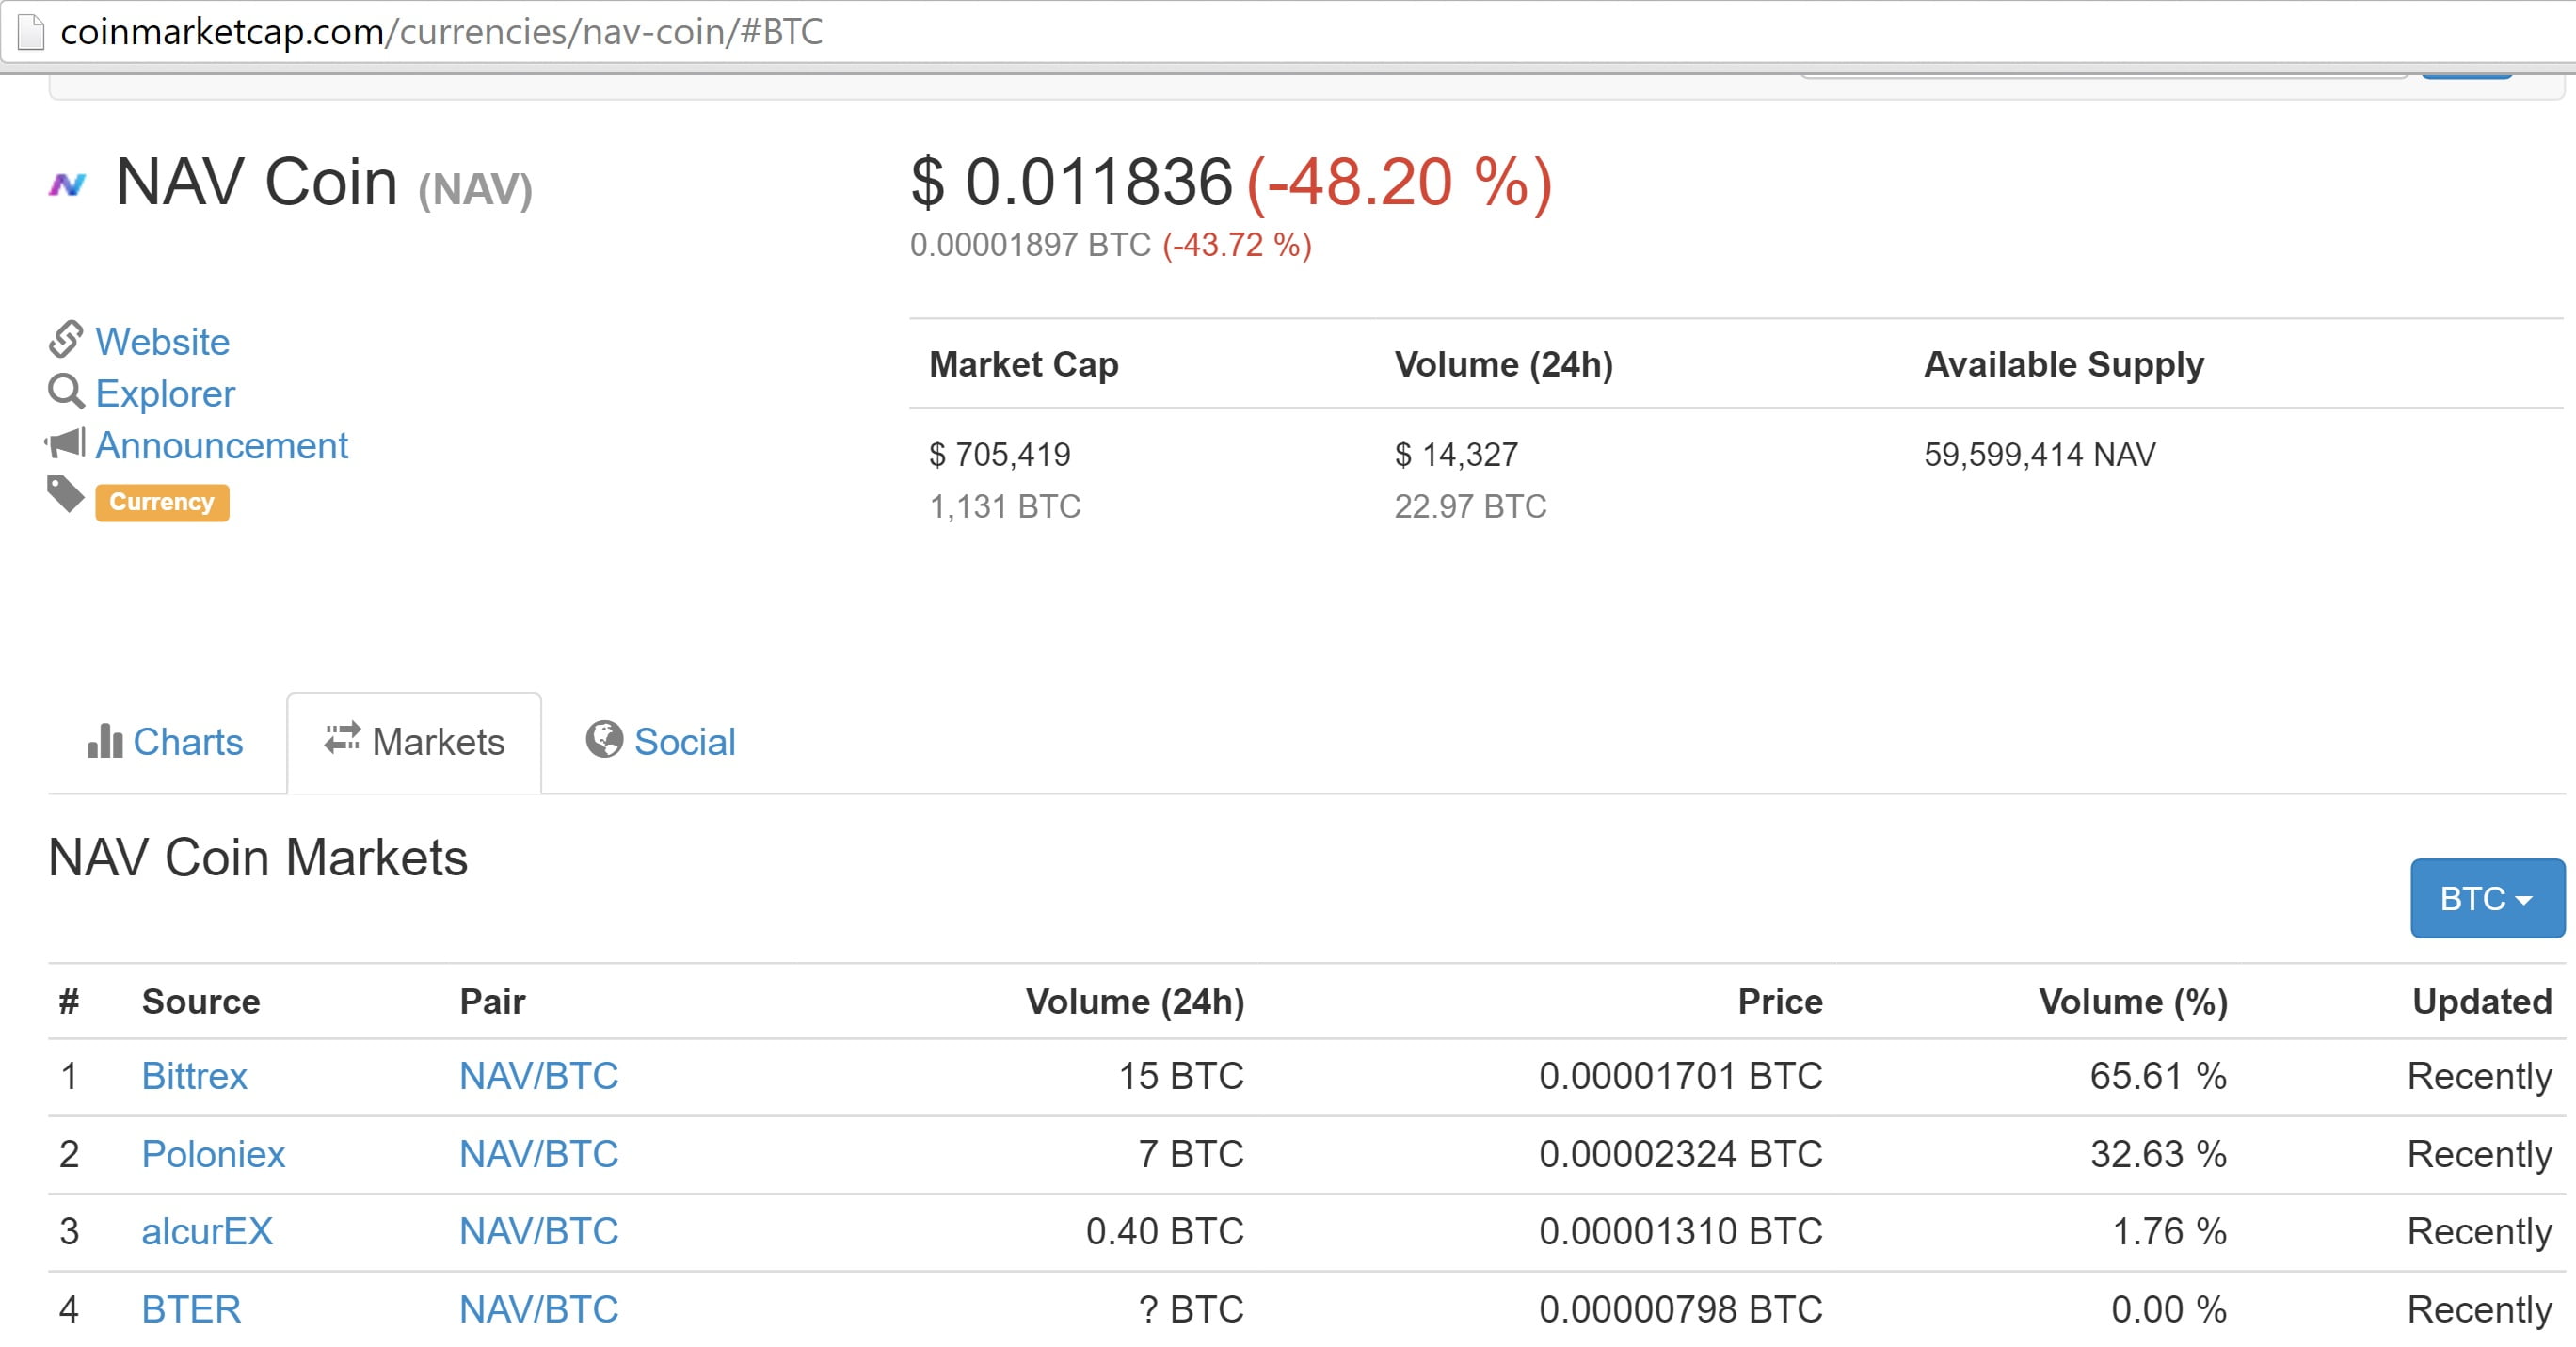Click the $ 0.011836 price value
Viewport: 2576px width, 1347px height.
(x=1071, y=182)
